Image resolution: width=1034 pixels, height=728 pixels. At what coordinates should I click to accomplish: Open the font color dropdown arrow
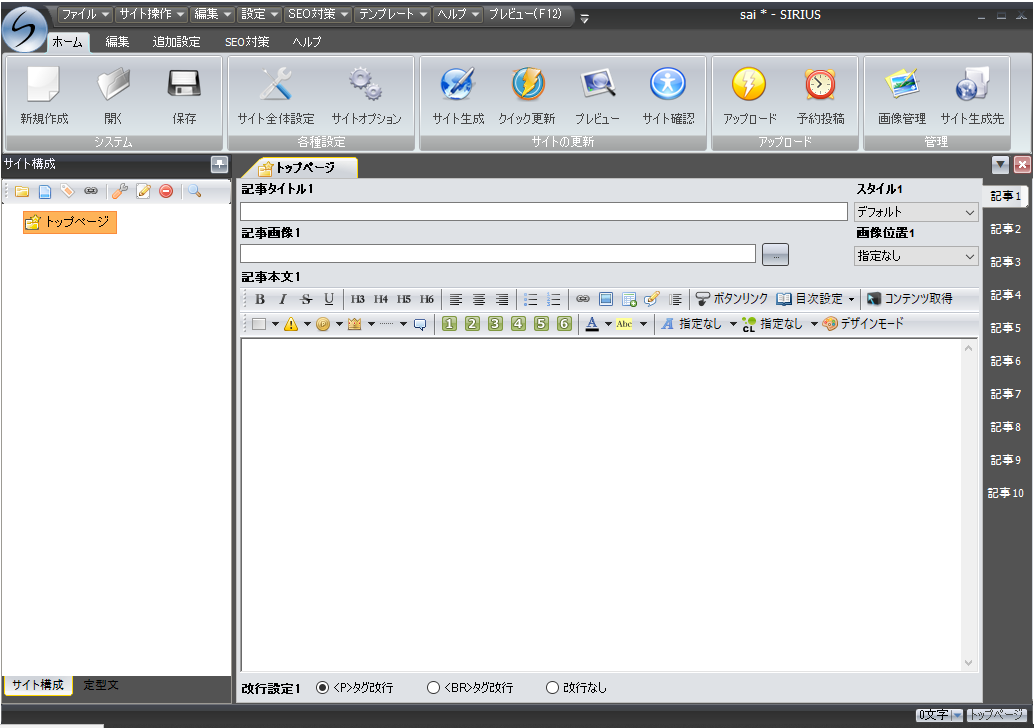tap(608, 324)
